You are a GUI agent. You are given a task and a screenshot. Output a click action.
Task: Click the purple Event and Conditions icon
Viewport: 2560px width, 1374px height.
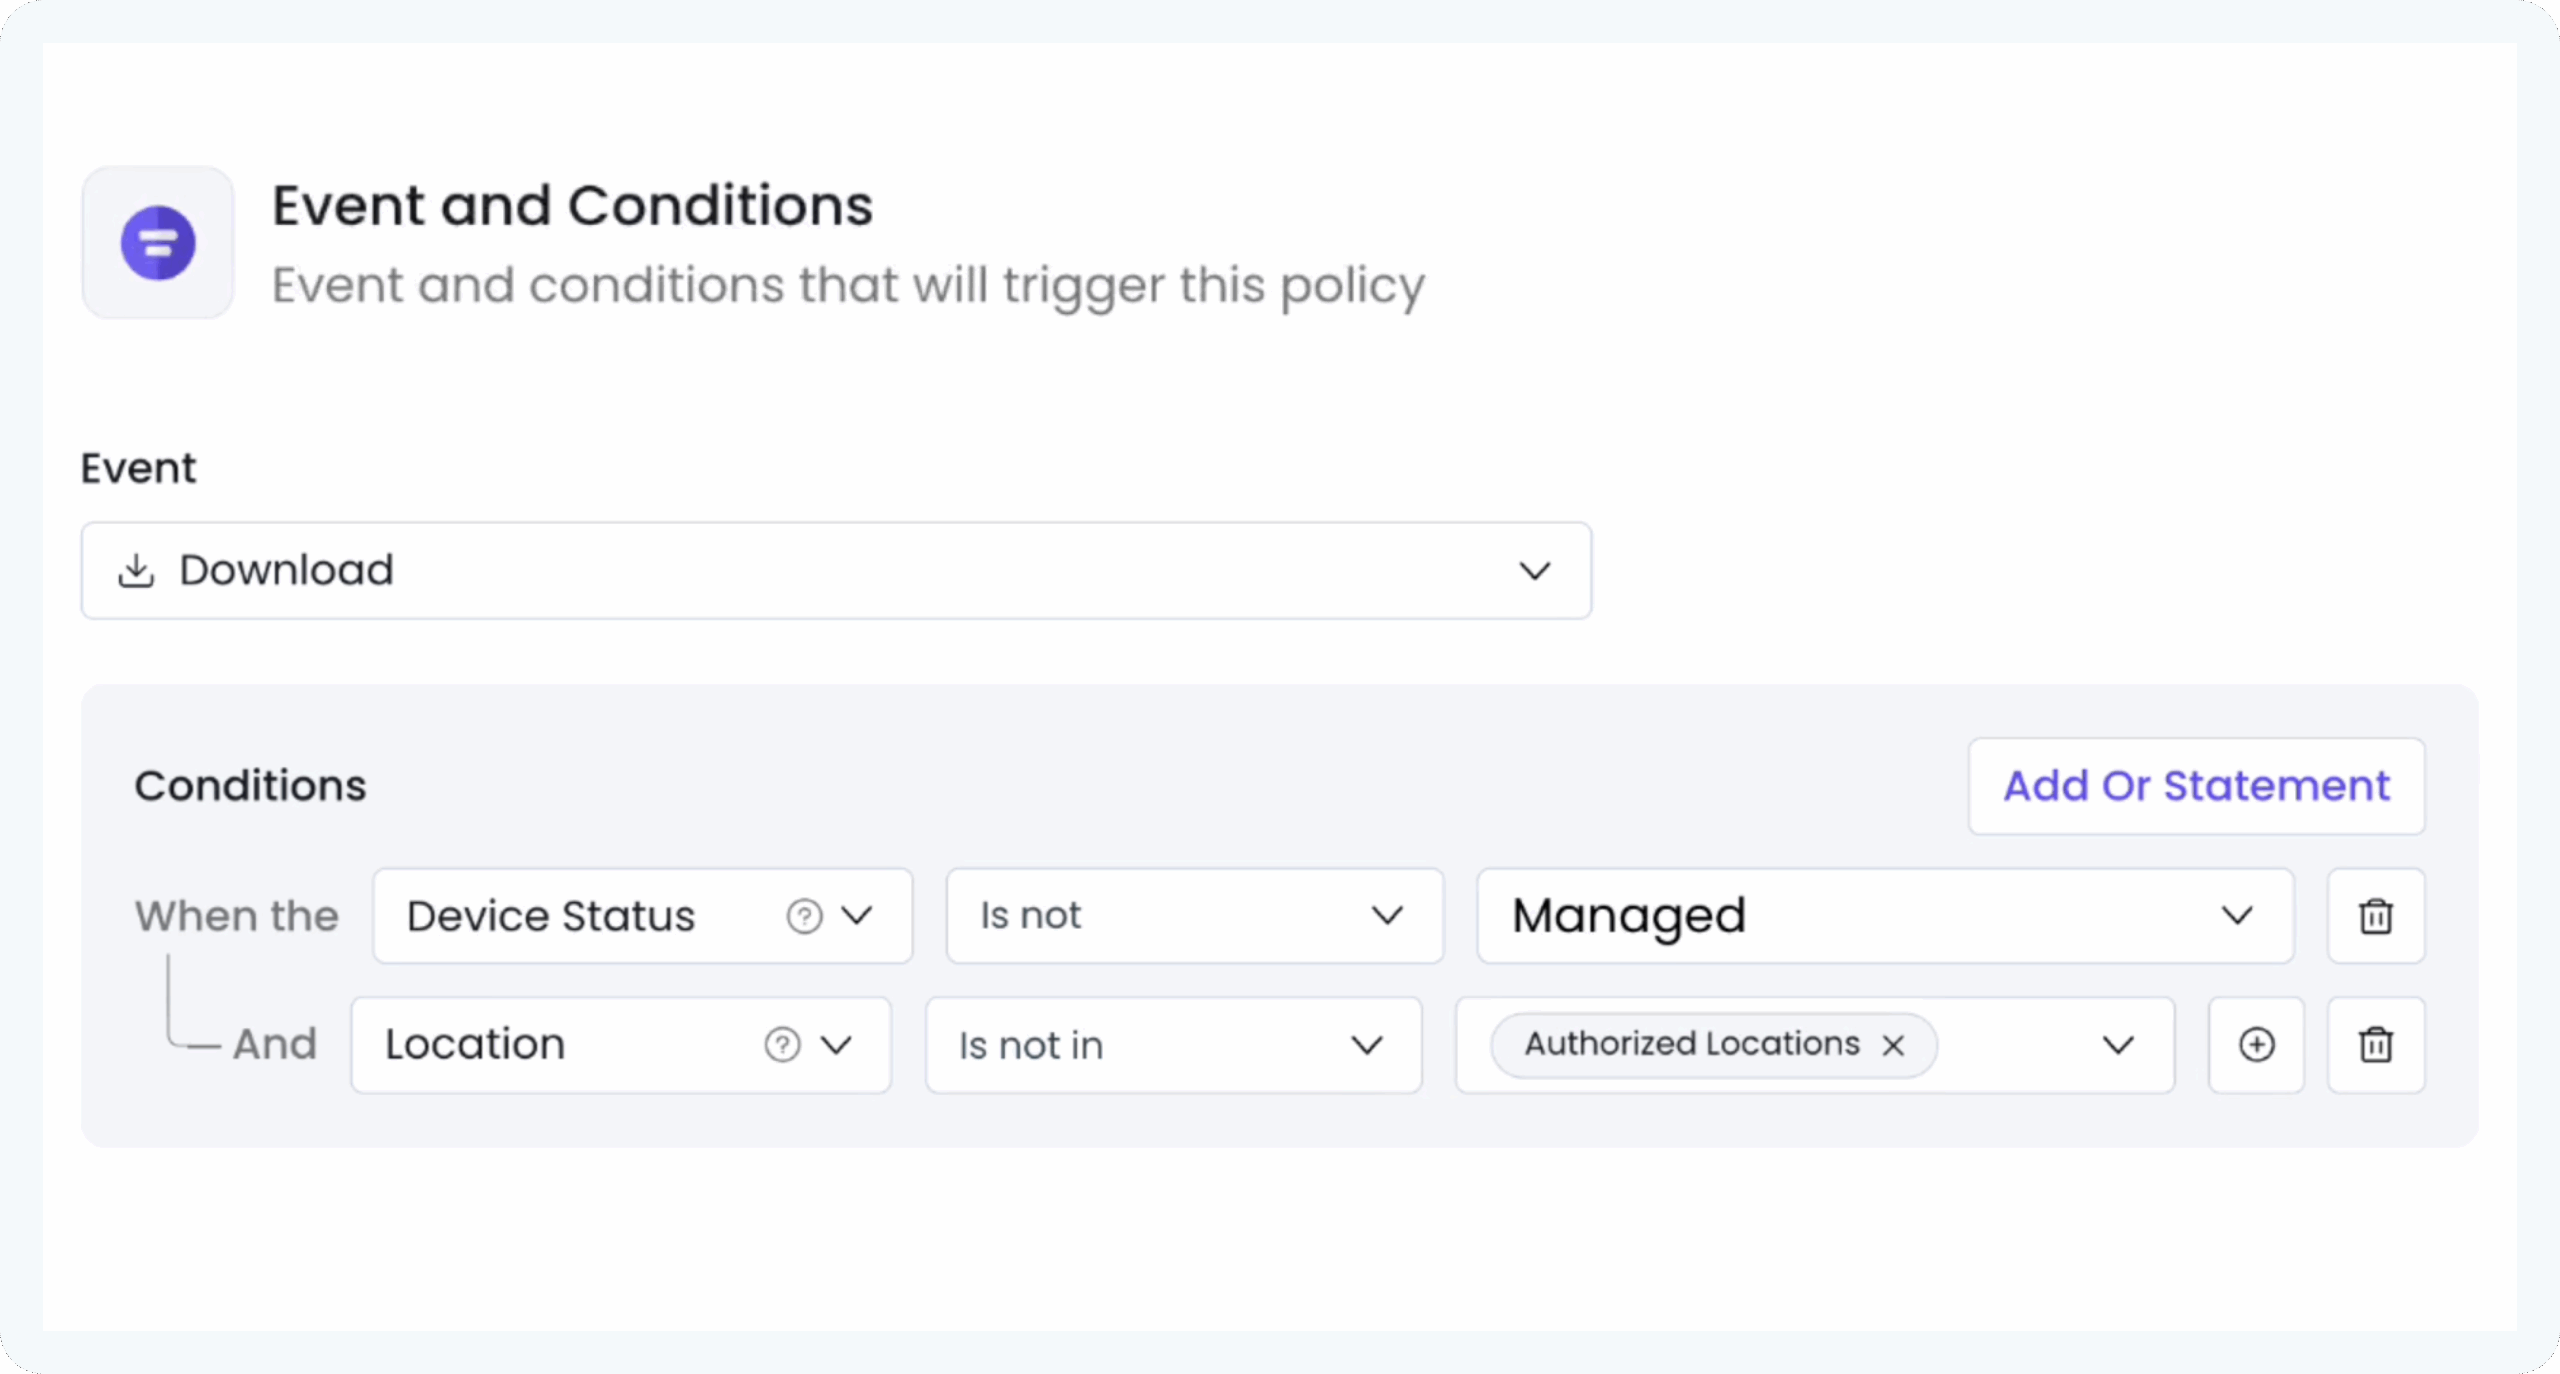[x=158, y=243]
